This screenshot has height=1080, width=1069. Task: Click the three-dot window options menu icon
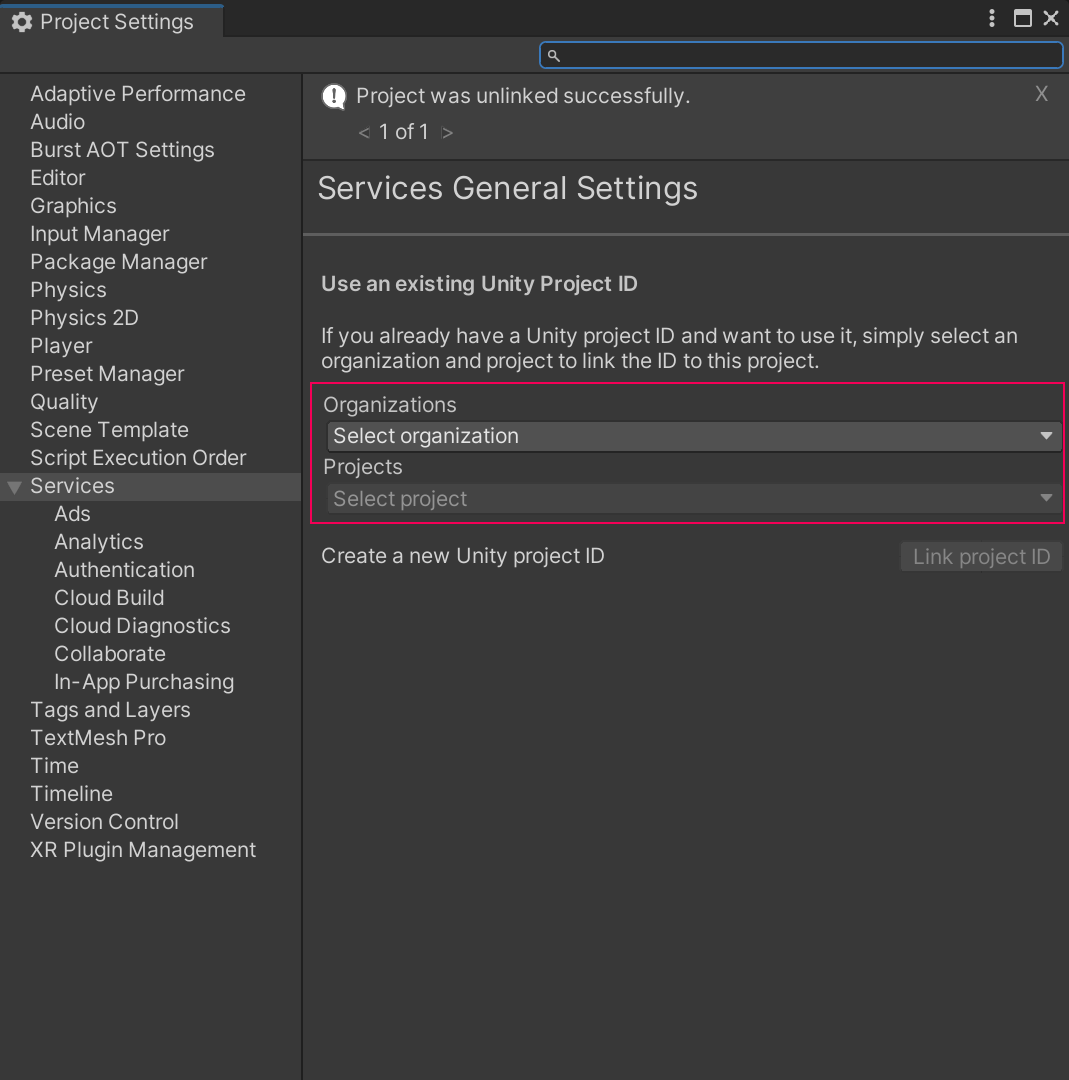(x=991, y=19)
